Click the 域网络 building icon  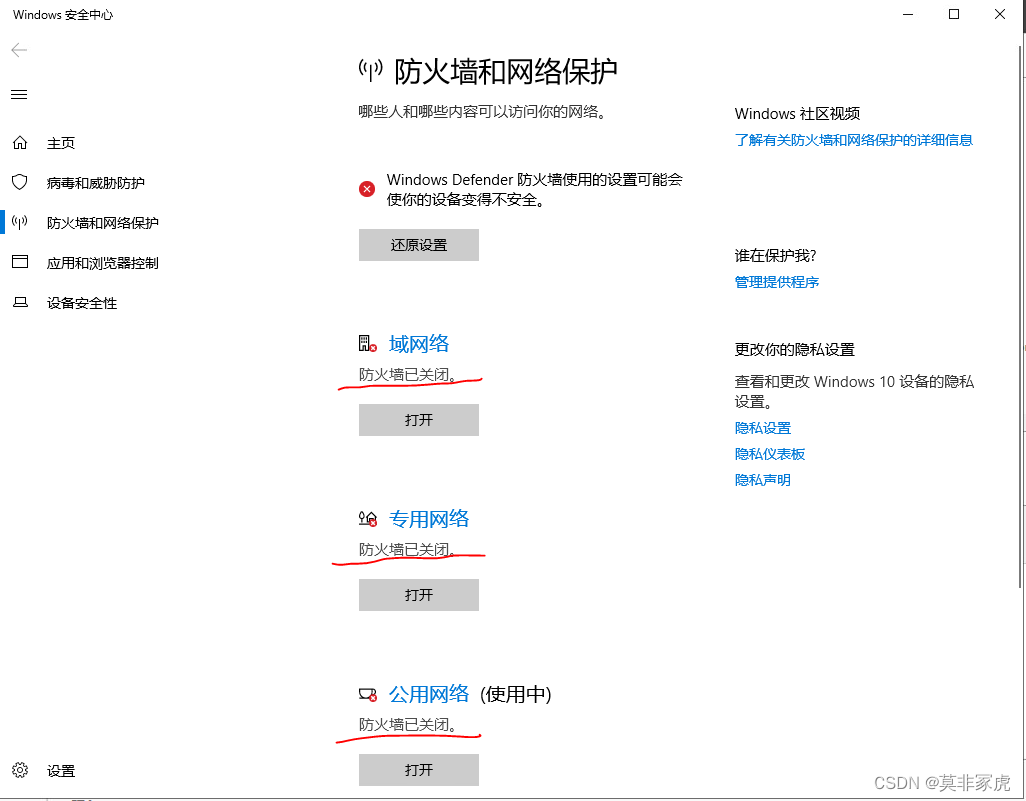368,344
